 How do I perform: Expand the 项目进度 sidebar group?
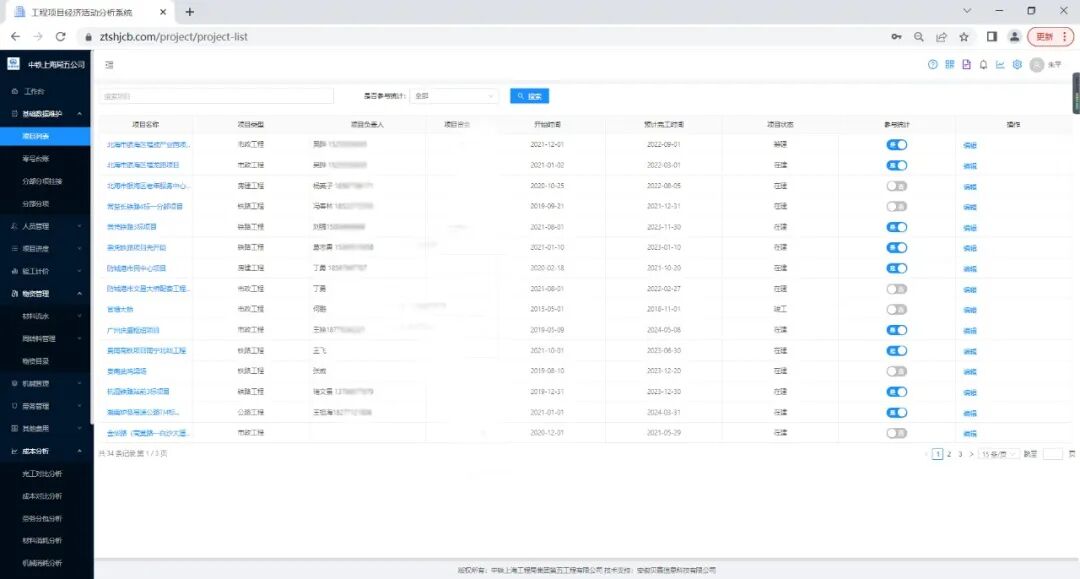tap(45, 249)
